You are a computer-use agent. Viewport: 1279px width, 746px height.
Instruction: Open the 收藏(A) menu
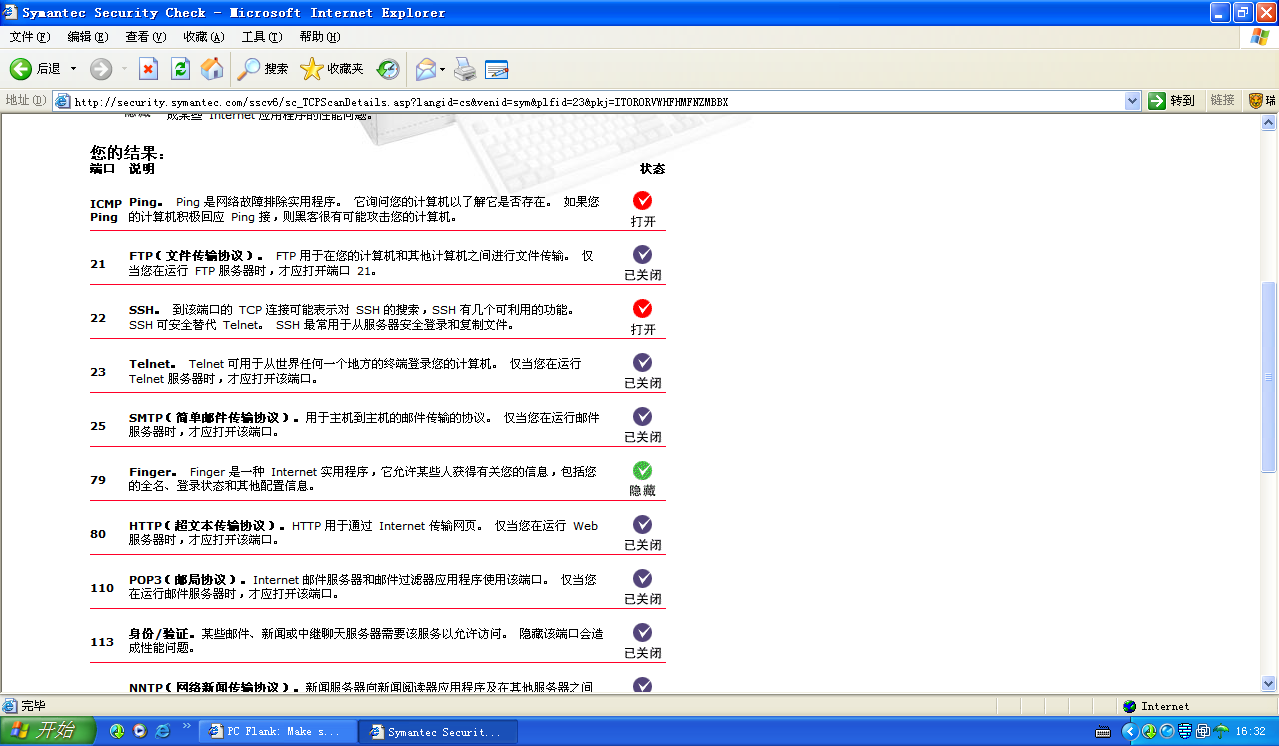[204, 37]
